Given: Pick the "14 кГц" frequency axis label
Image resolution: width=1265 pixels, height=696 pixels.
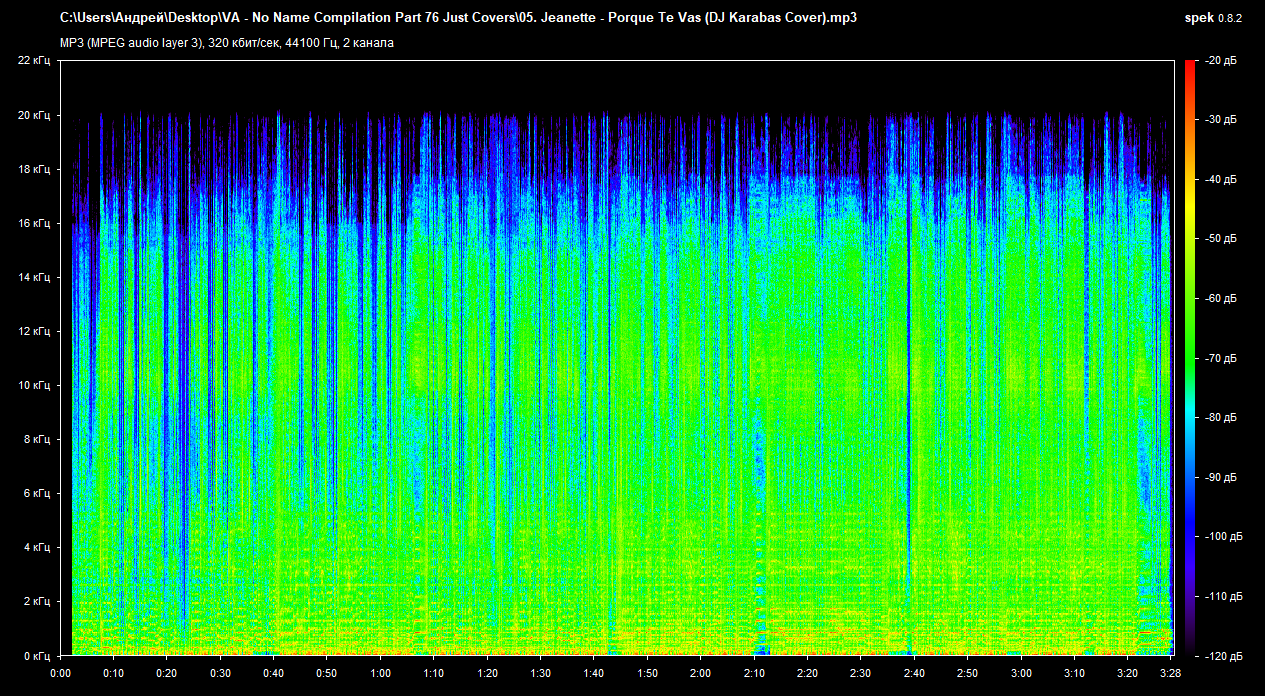Looking at the screenshot, I should pos(35,277).
